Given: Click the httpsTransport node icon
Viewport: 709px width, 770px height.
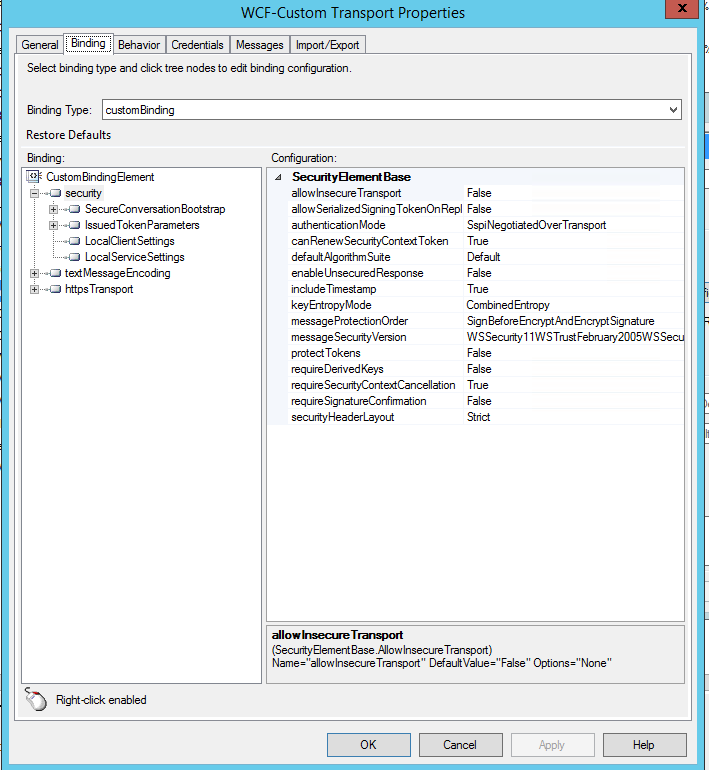Looking at the screenshot, I should [55, 289].
